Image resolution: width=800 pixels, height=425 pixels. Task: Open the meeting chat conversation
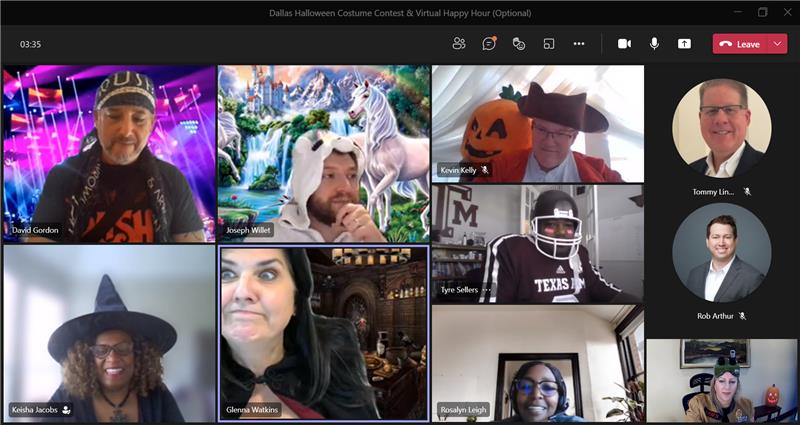click(x=489, y=44)
